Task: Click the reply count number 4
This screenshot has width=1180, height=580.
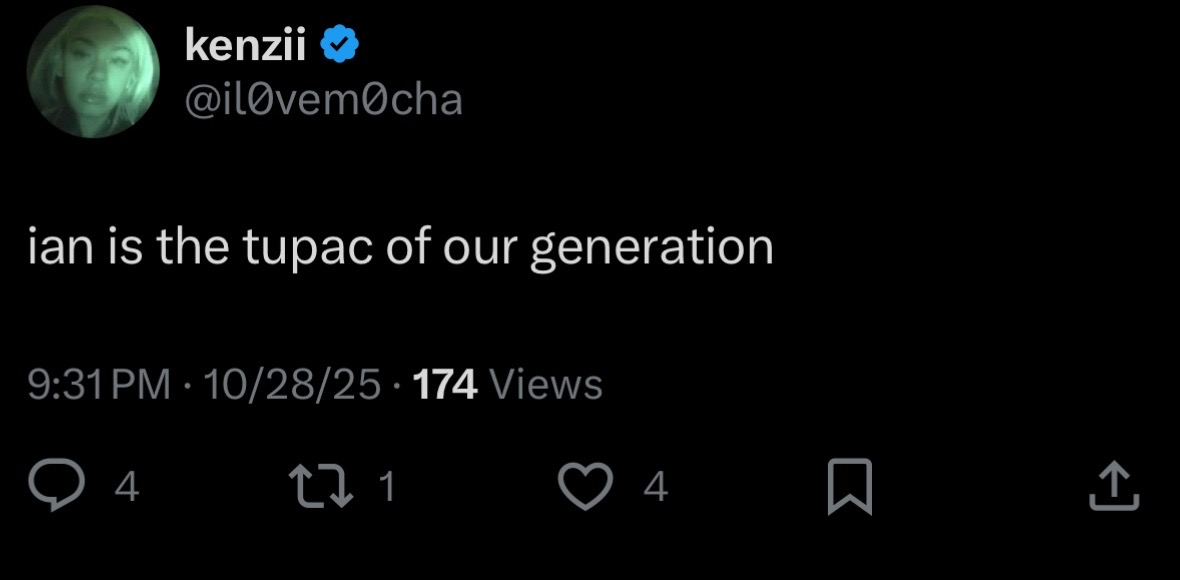Action: click(x=127, y=487)
